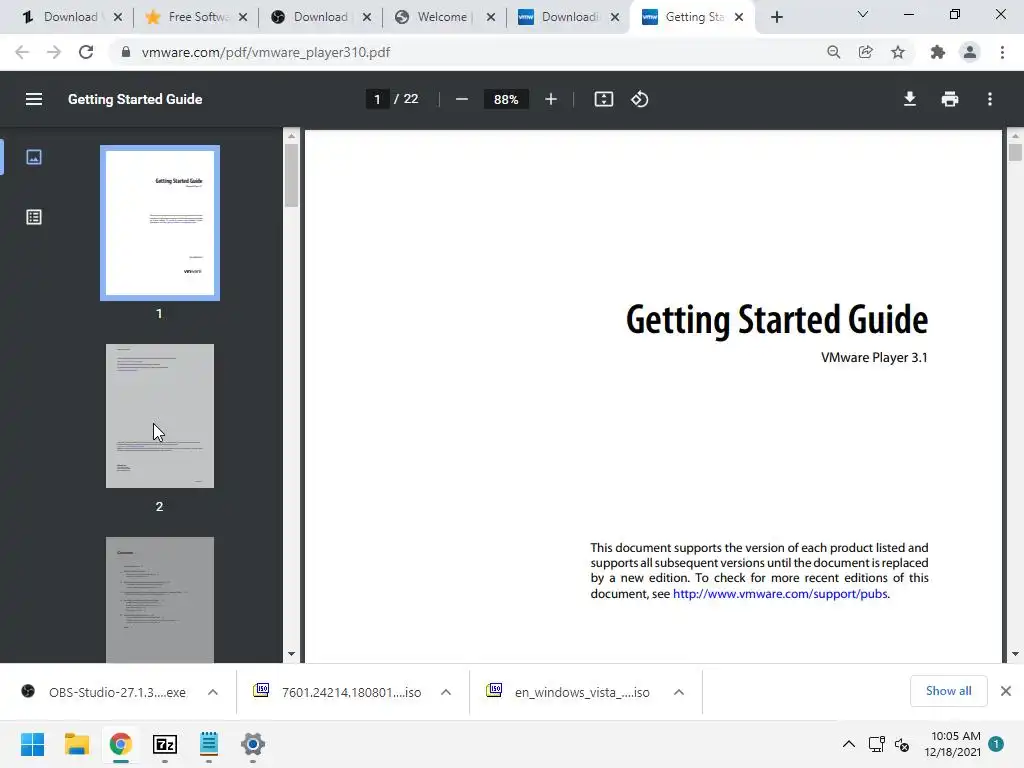Rotate the PDF counterclockwise

coord(639,99)
